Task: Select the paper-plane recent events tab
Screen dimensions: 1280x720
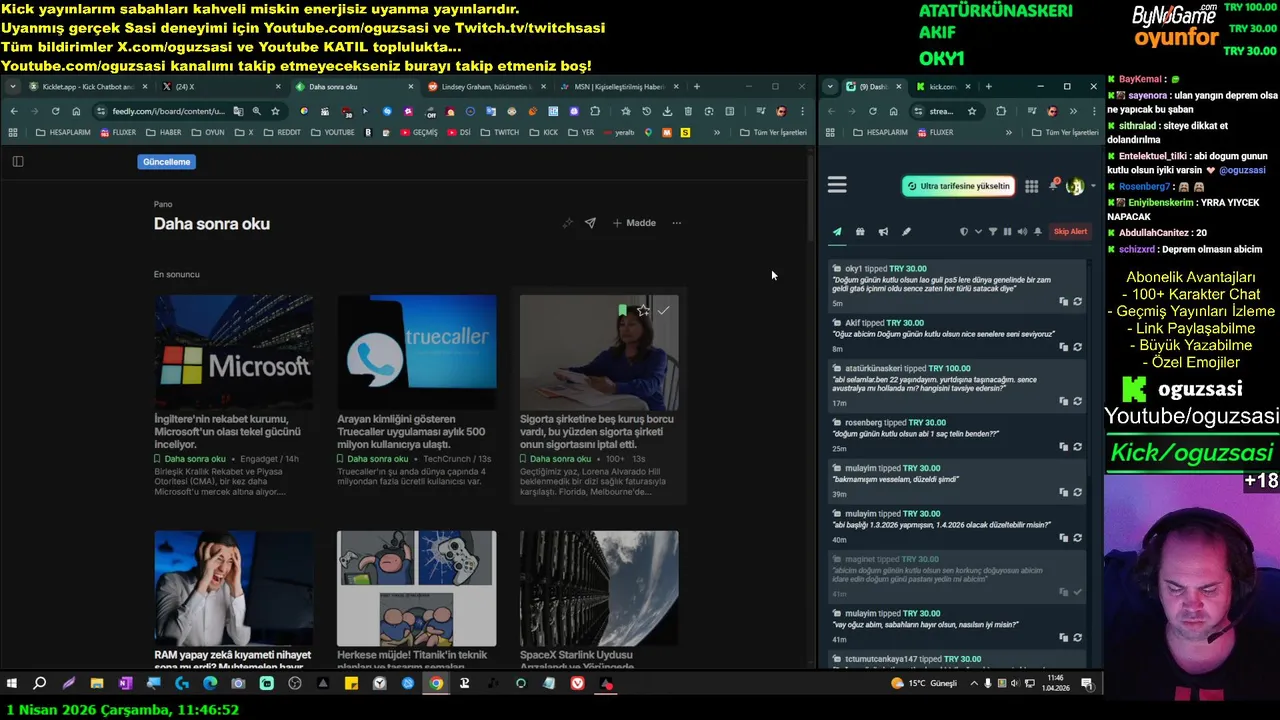Action: pos(837,232)
